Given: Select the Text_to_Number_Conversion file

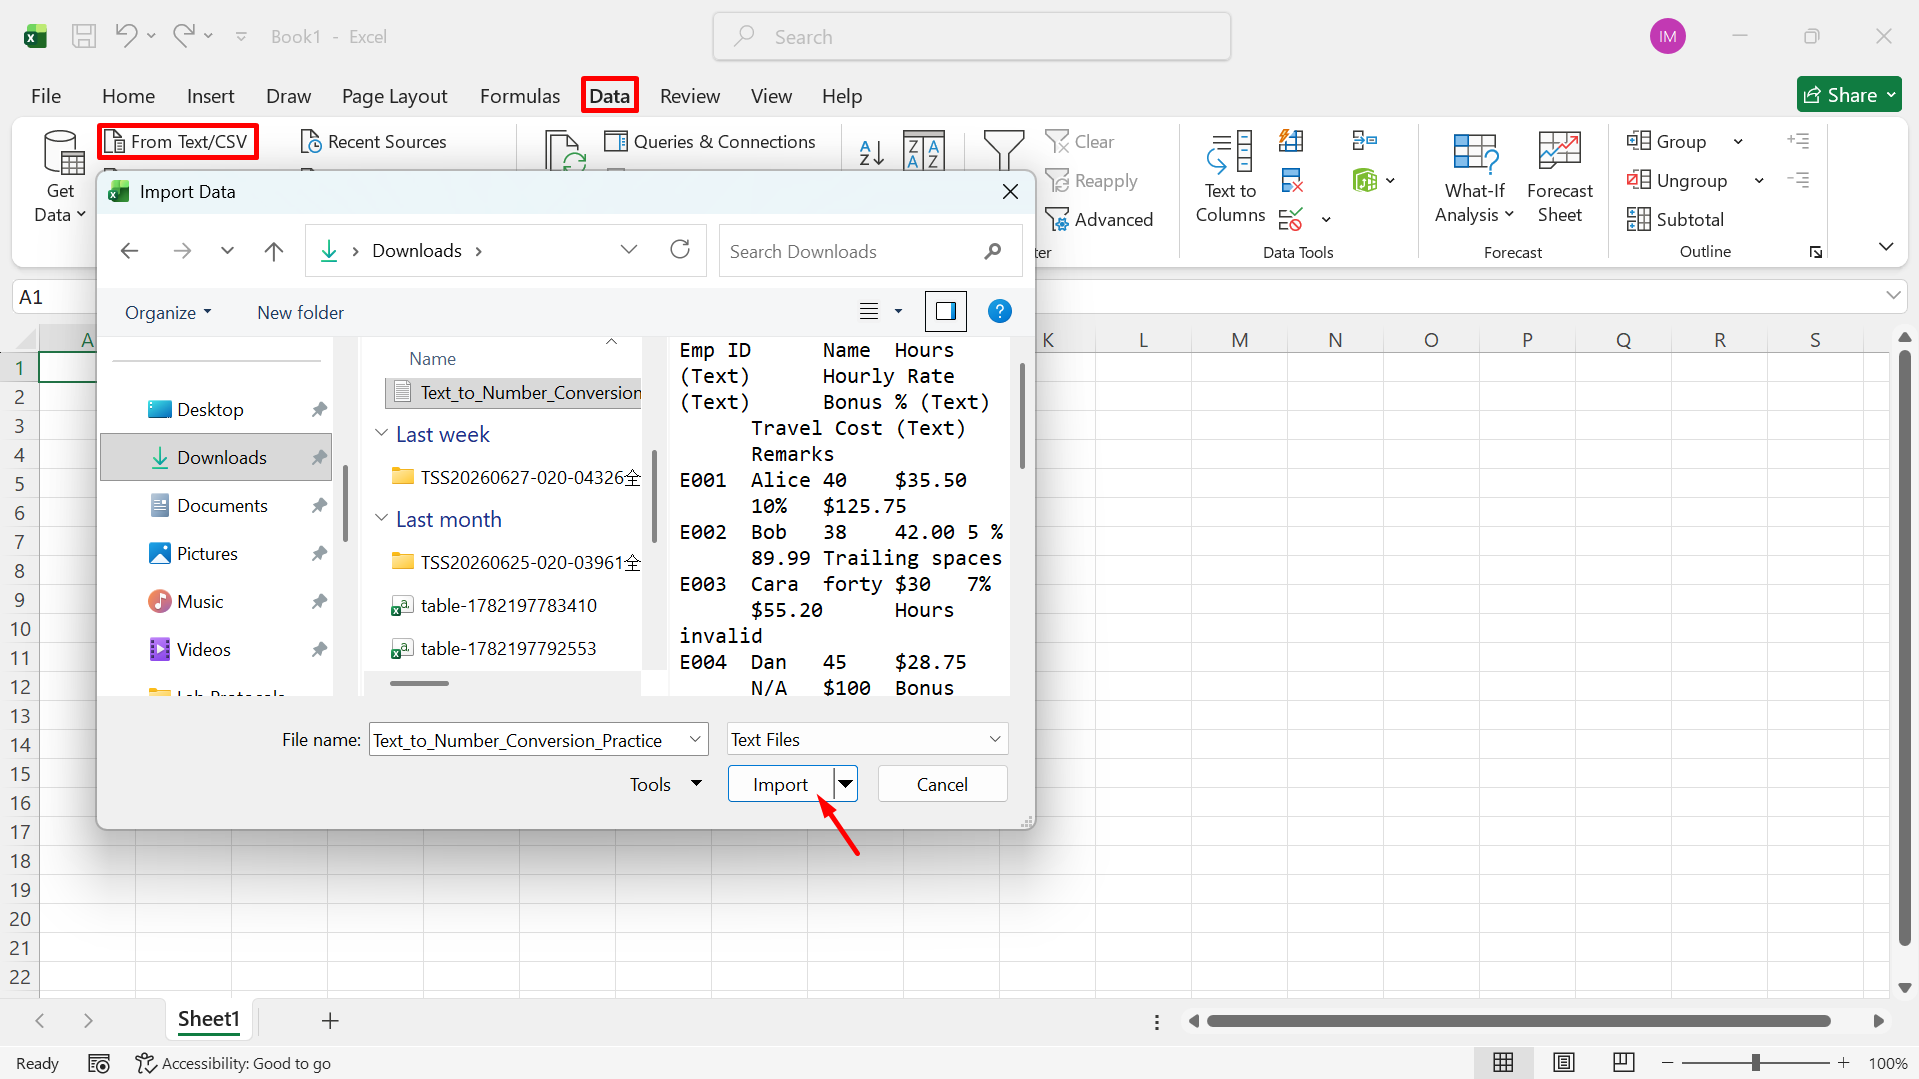Looking at the screenshot, I should [x=514, y=392].
